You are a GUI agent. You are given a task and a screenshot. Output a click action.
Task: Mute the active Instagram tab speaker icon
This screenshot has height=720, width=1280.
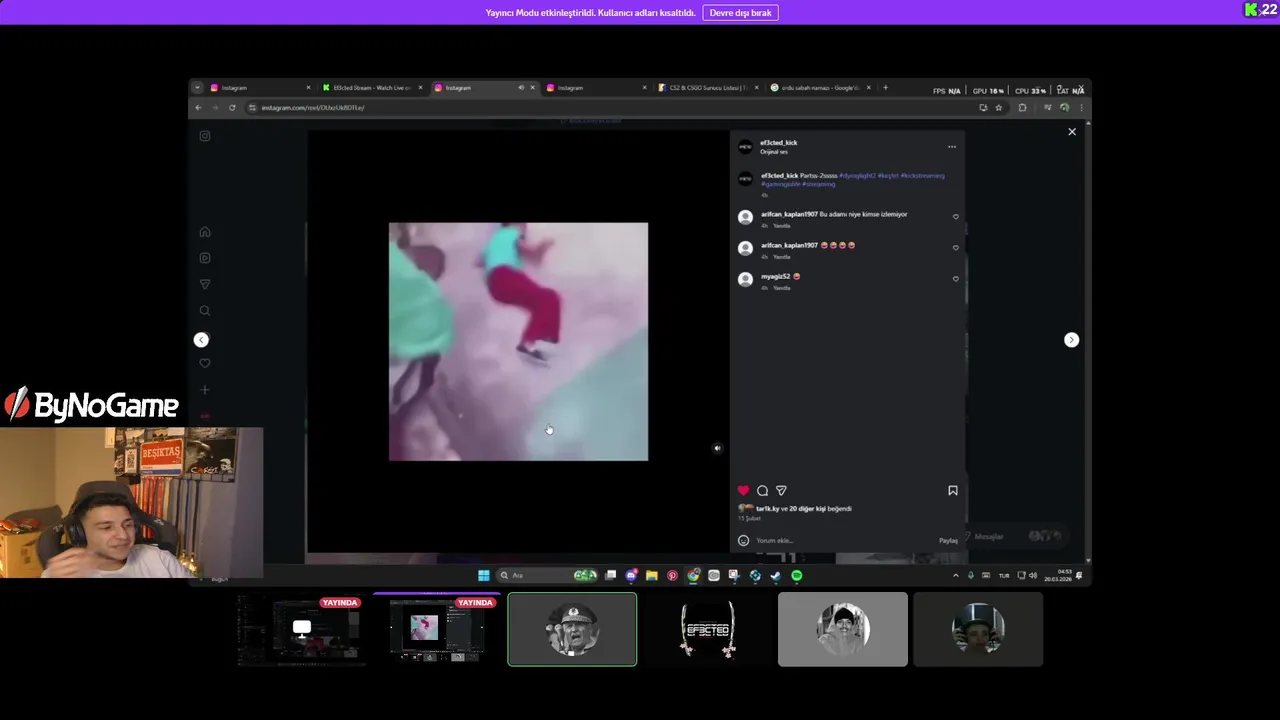click(521, 88)
